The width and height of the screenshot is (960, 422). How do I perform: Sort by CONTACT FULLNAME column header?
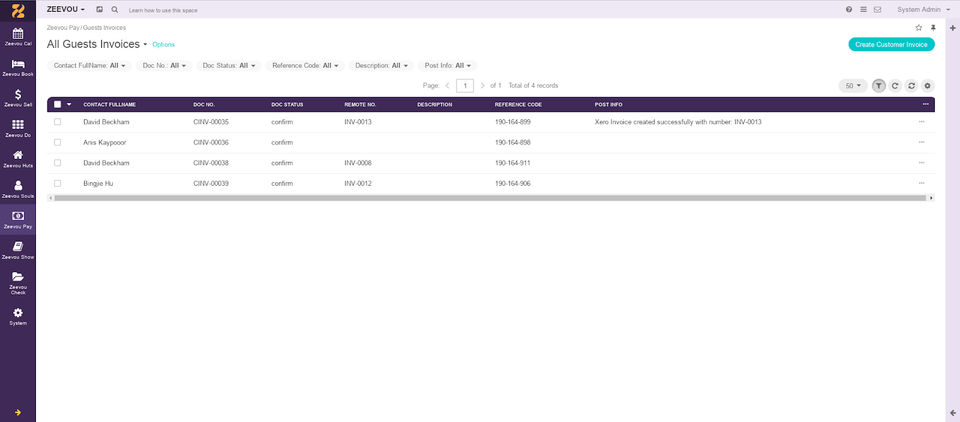pos(110,105)
